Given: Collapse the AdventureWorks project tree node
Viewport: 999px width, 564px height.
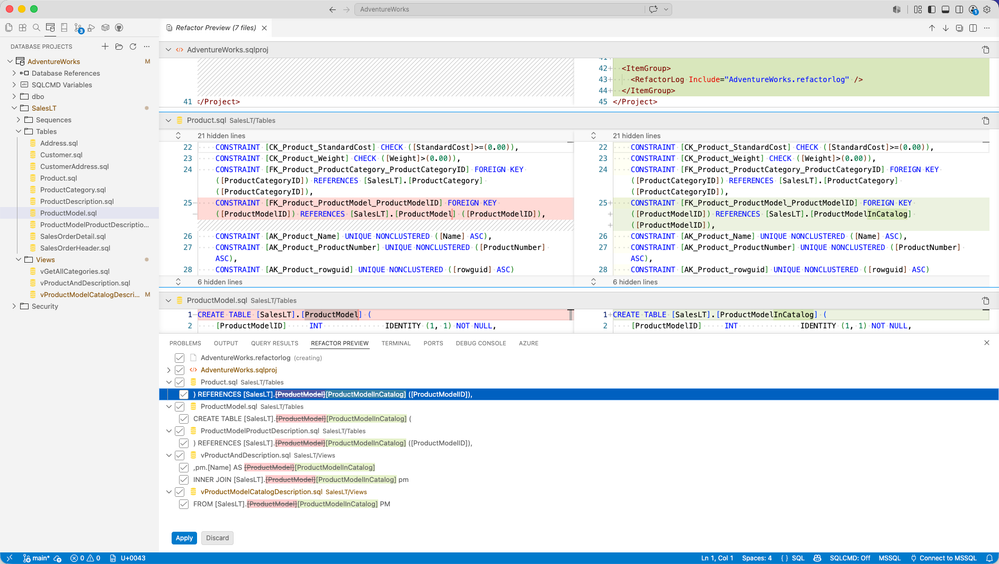Looking at the screenshot, I should pos(10,62).
